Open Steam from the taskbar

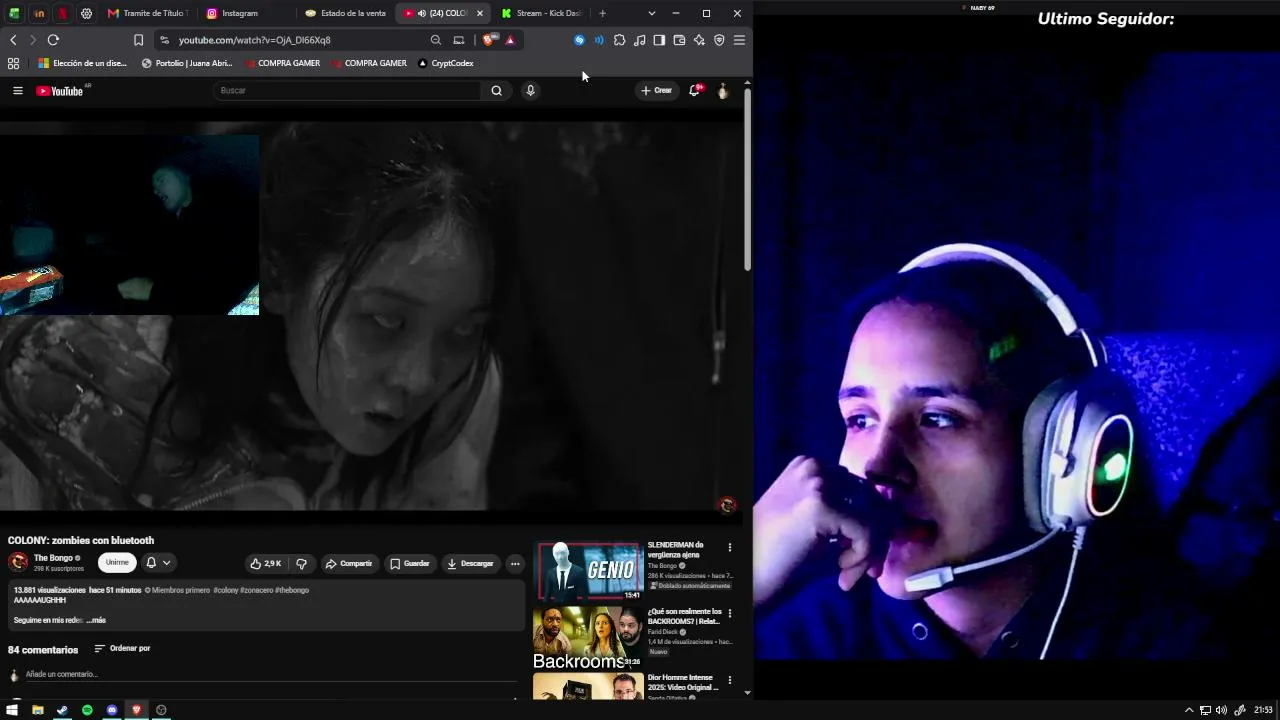(62, 710)
